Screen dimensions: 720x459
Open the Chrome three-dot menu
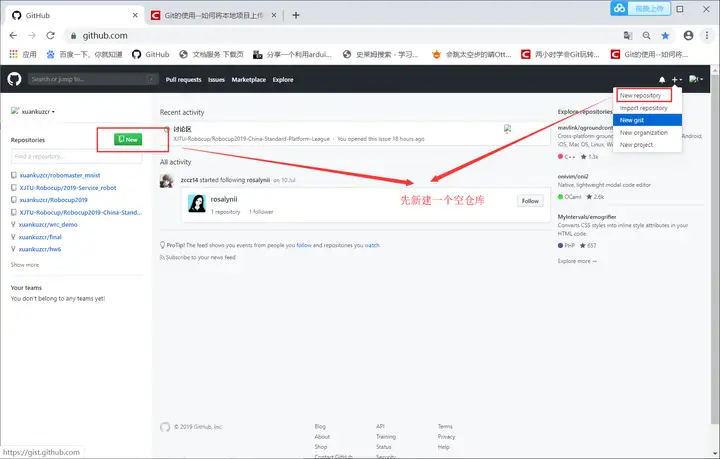click(707, 35)
